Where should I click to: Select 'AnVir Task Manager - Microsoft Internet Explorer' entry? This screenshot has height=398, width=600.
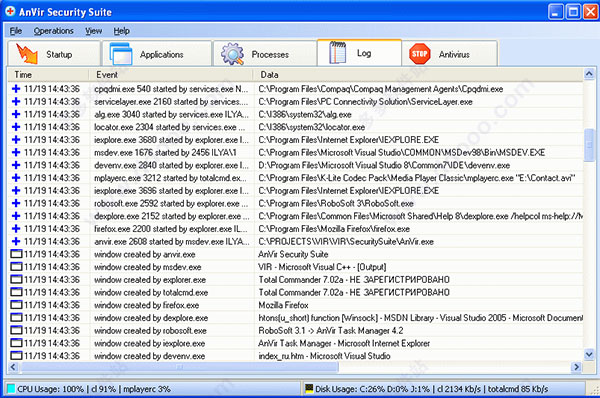point(344,343)
